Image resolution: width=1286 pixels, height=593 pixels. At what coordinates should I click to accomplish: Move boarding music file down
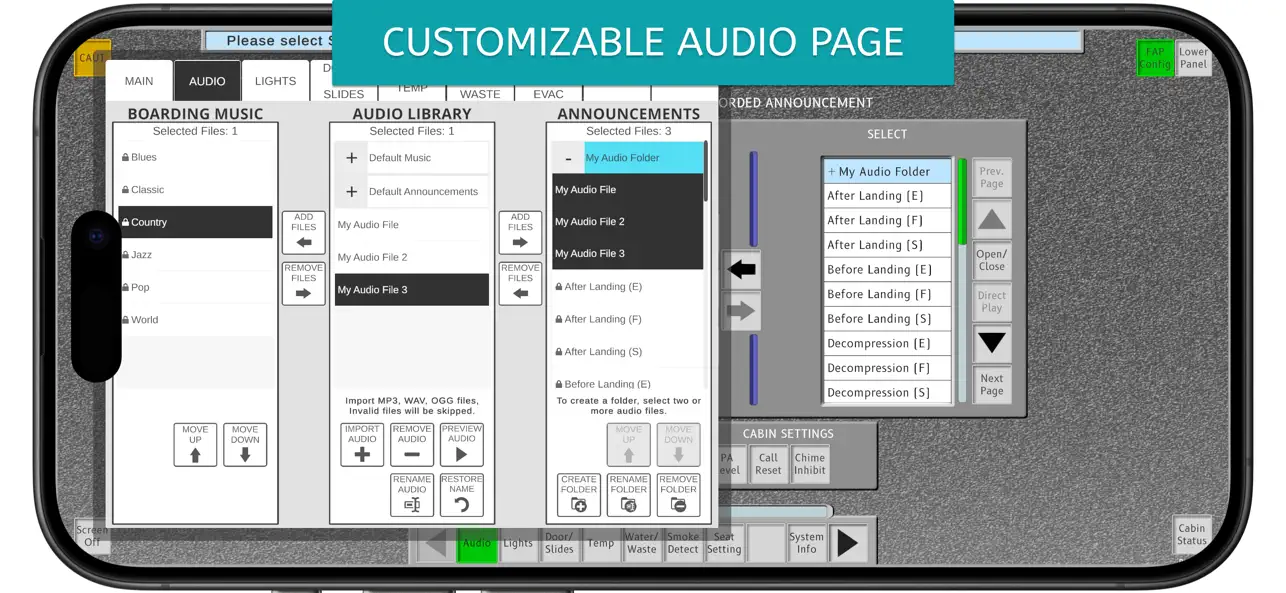[x=245, y=445]
